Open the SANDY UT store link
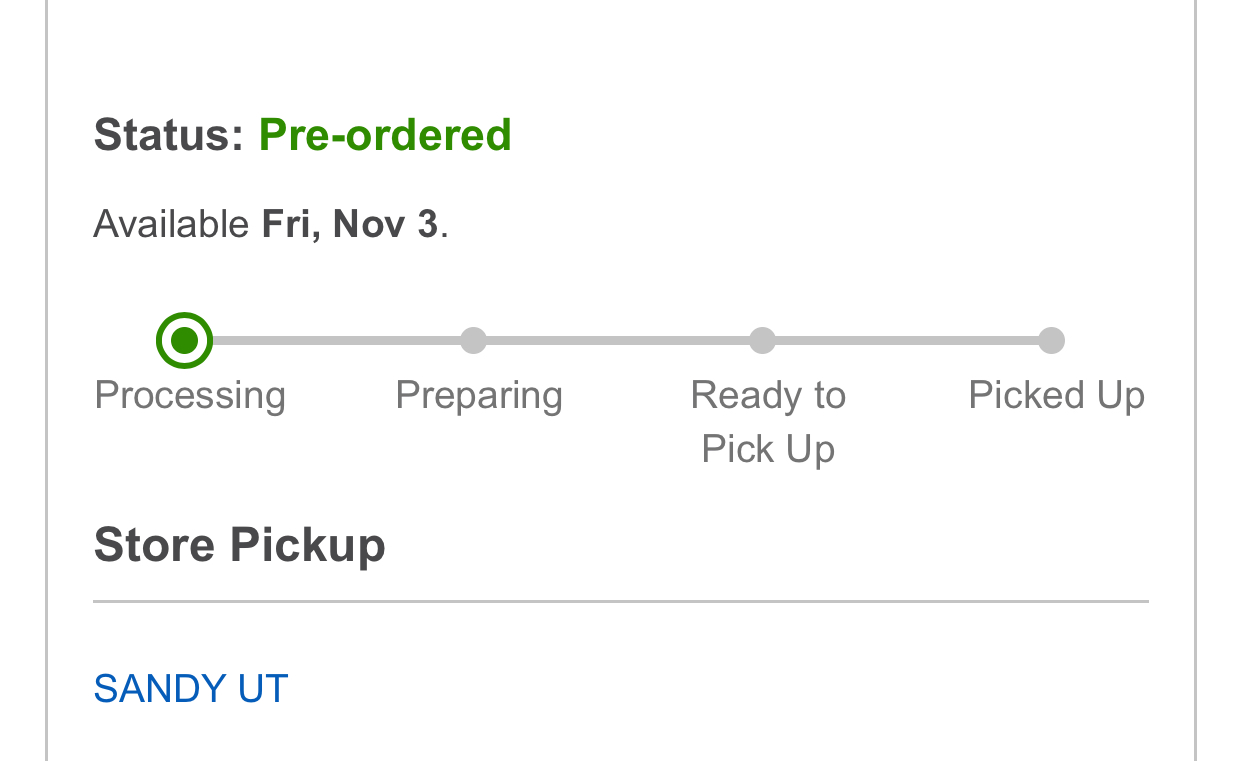 (191, 689)
